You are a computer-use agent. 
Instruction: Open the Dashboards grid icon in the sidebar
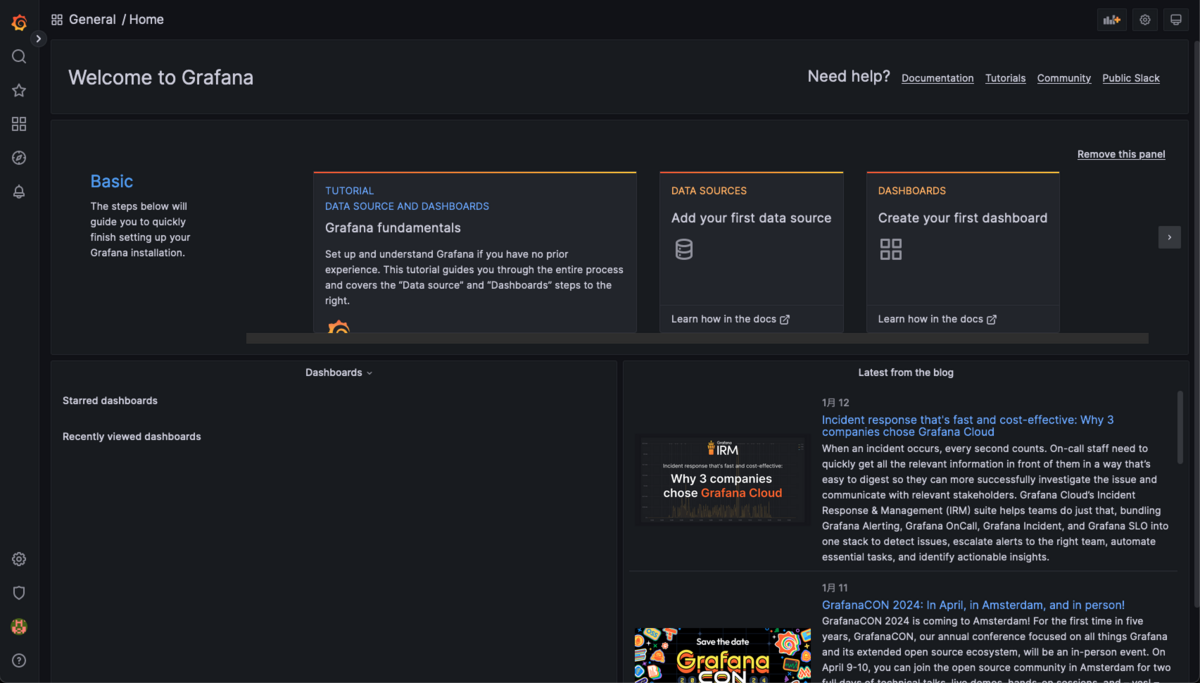click(x=19, y=124)
